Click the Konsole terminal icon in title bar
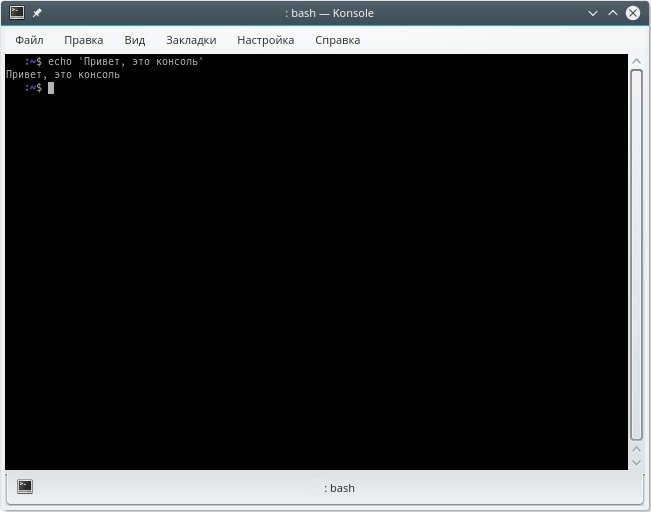Image resolution: width=651 pixels, height=512 pixels. point(17,12)
